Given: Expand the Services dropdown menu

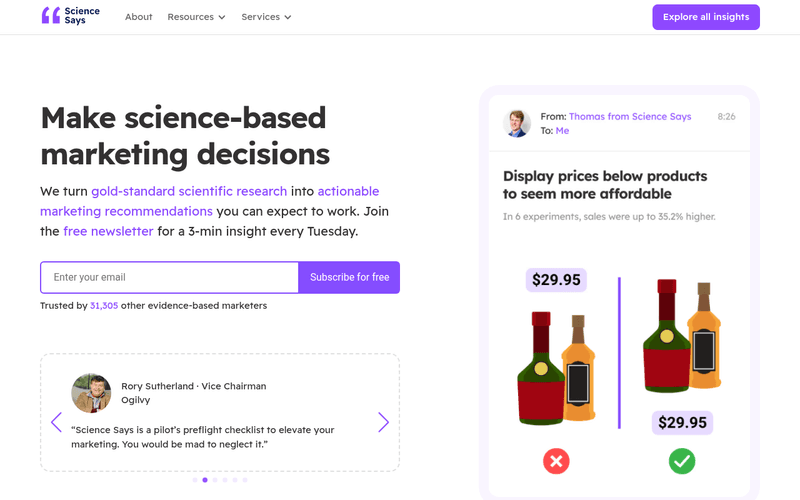Looking at the screenshot, I should tap(266, 17).
